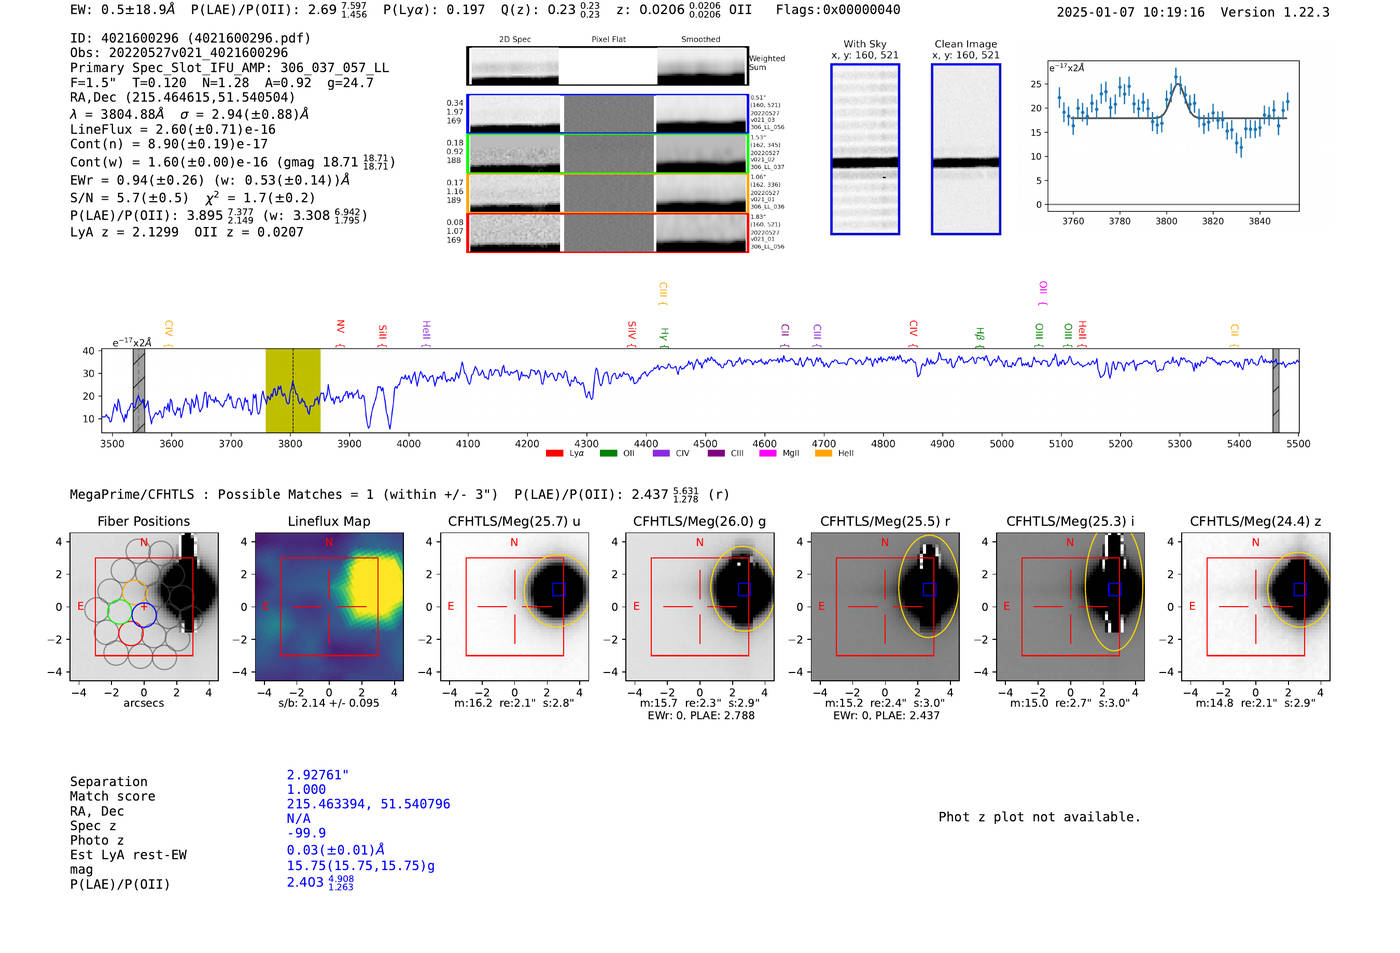This screenshot has width=1400, height=953.
Task: Select the orange-bordered 2D spectrum row
Action: point(607,193)
